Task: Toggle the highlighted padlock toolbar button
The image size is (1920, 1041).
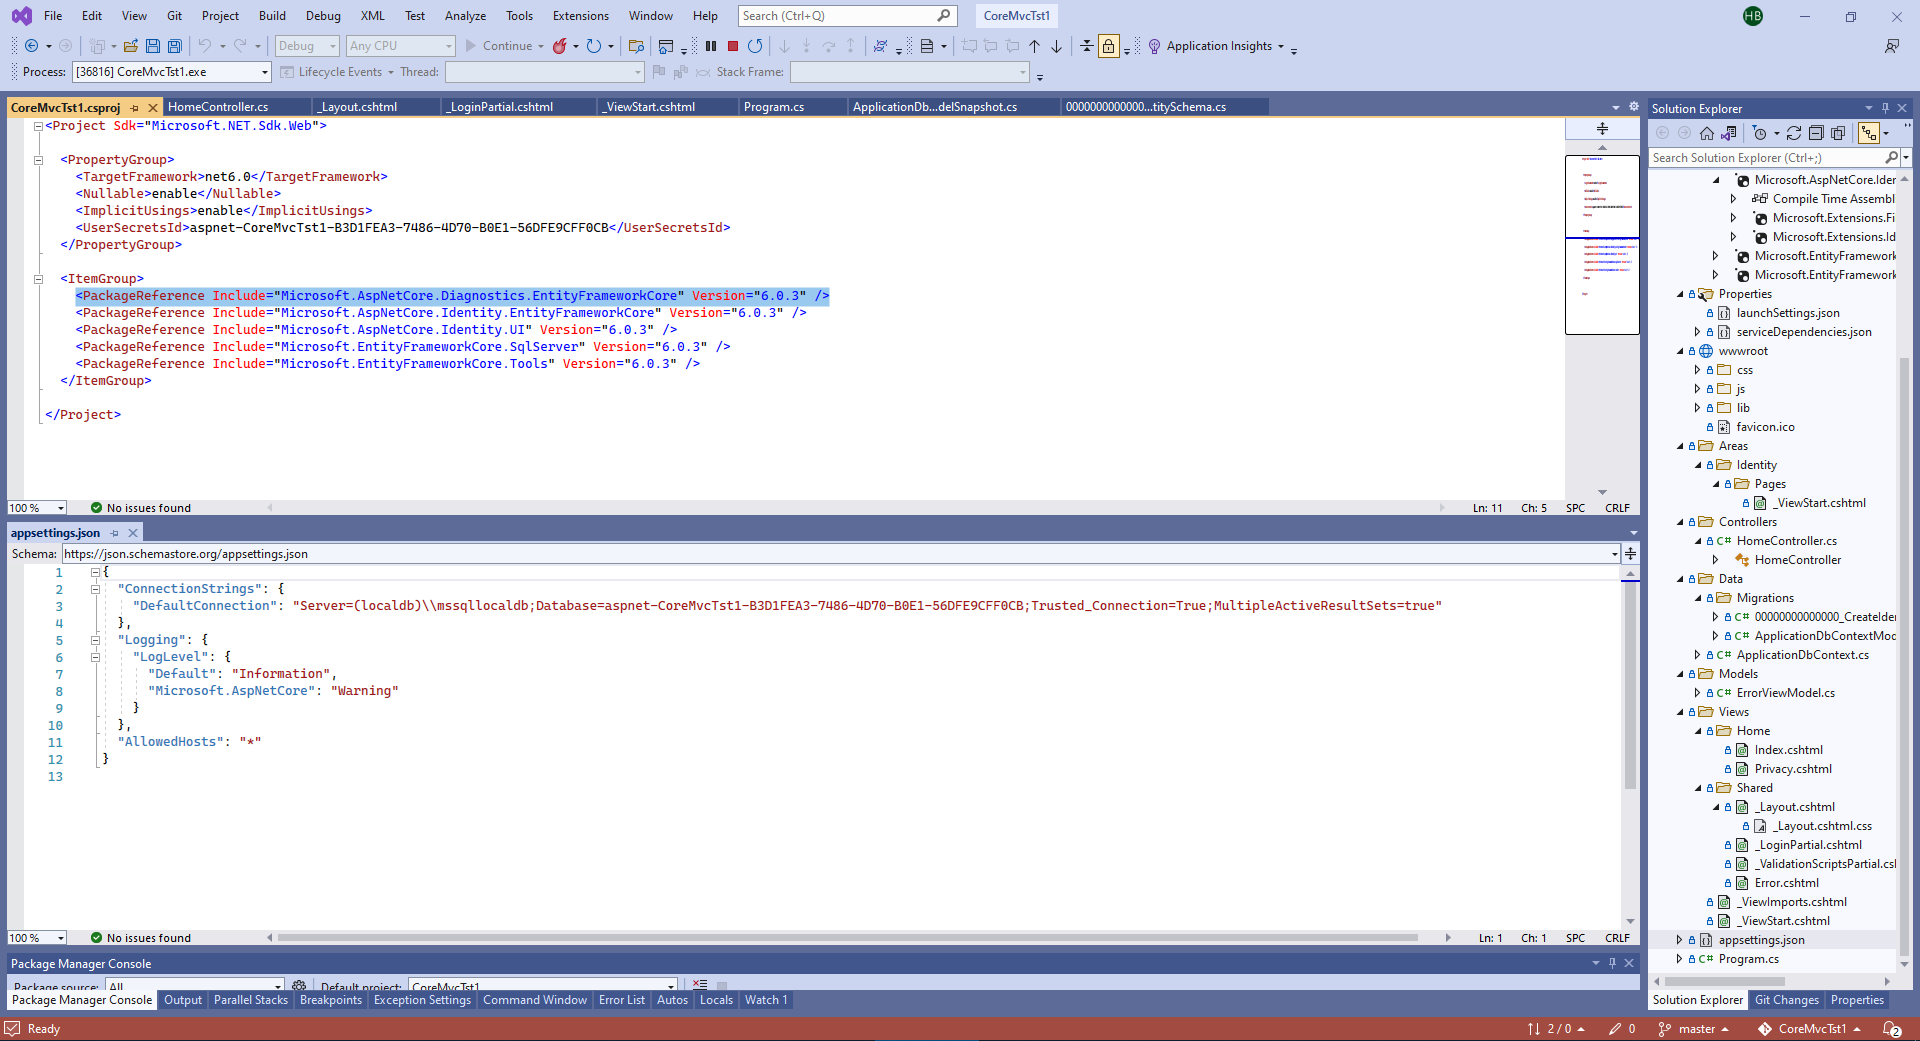Action: tap(1109, 46)
